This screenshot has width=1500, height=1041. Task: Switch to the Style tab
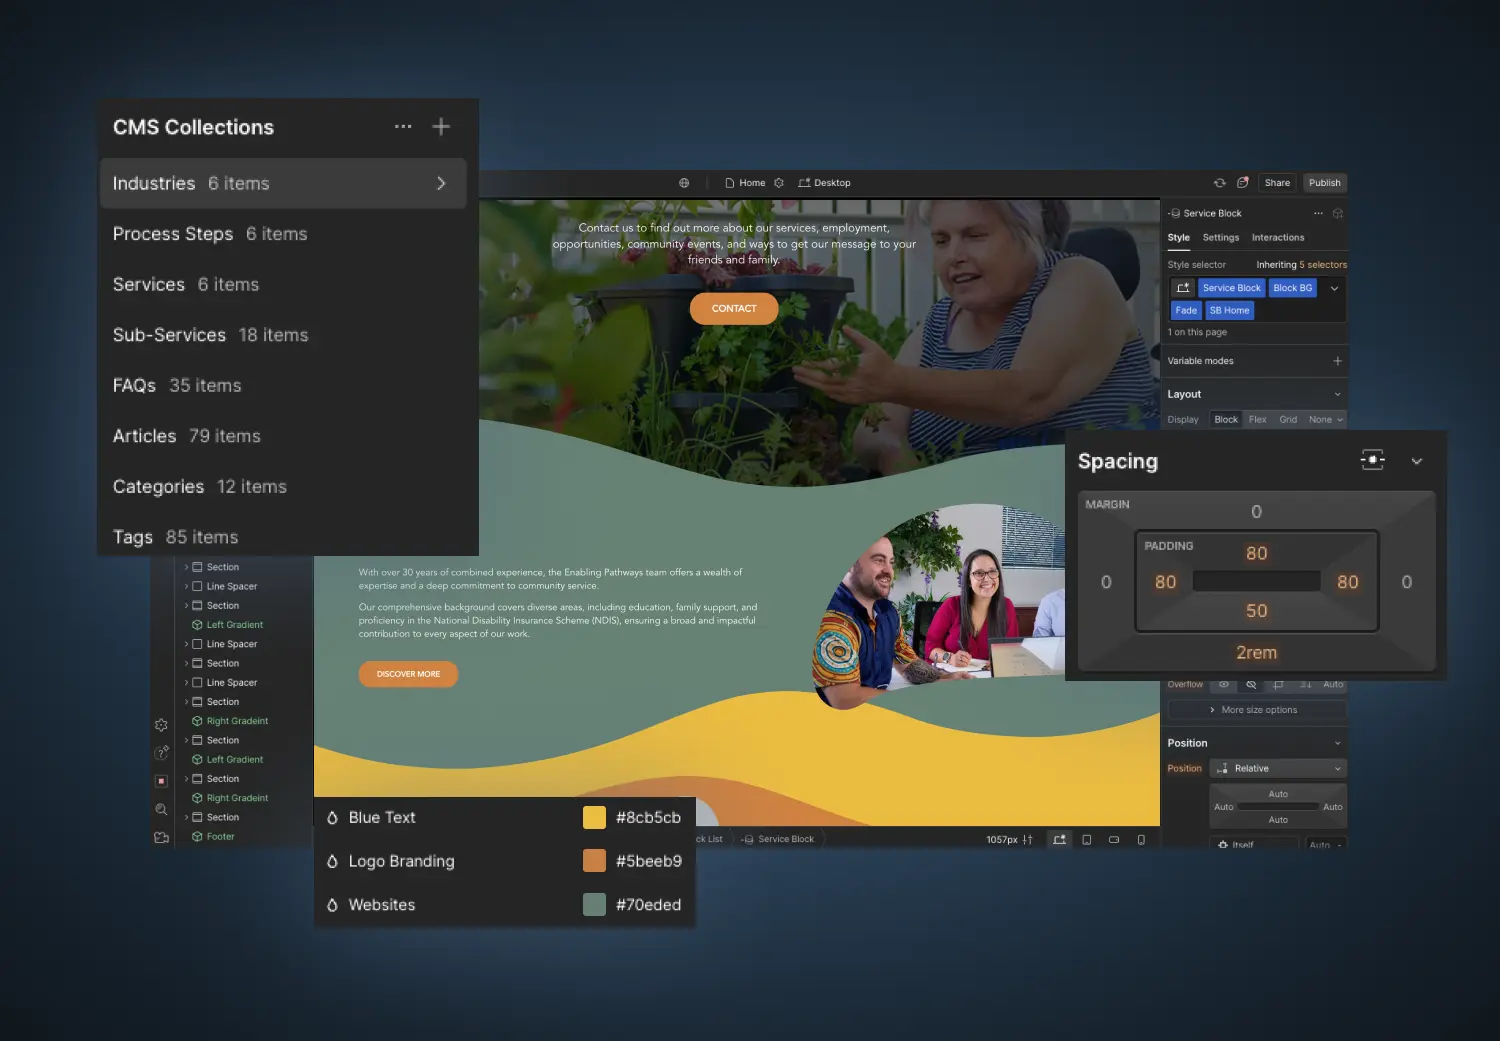tap(1179, 238)
